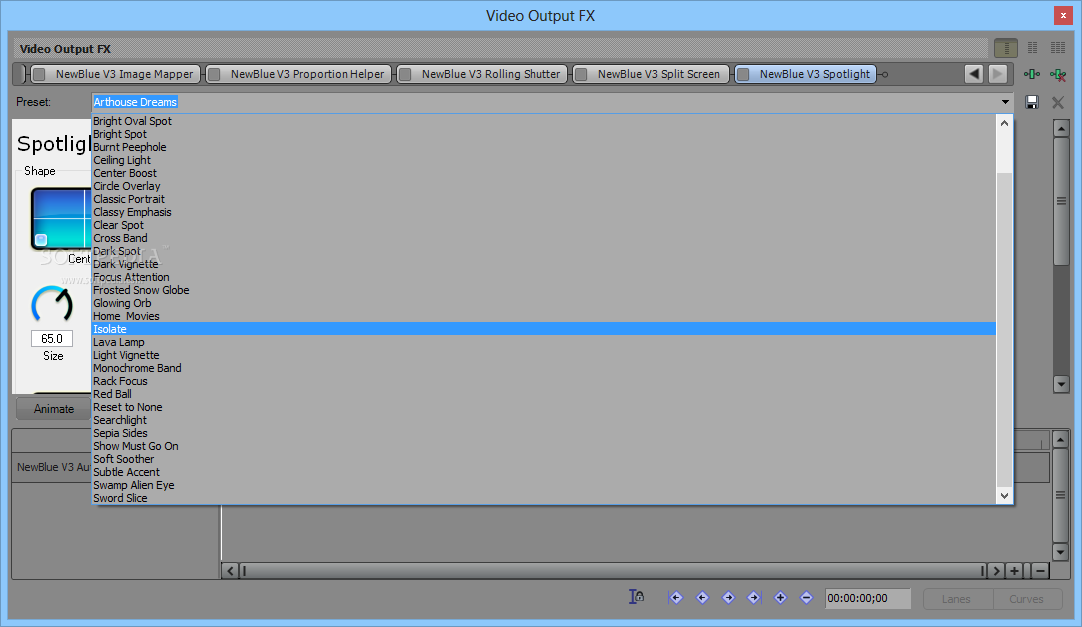Click timeline zoom in plus button
Viewport: 1082px width, 627px height.
tap(1014, 570)
